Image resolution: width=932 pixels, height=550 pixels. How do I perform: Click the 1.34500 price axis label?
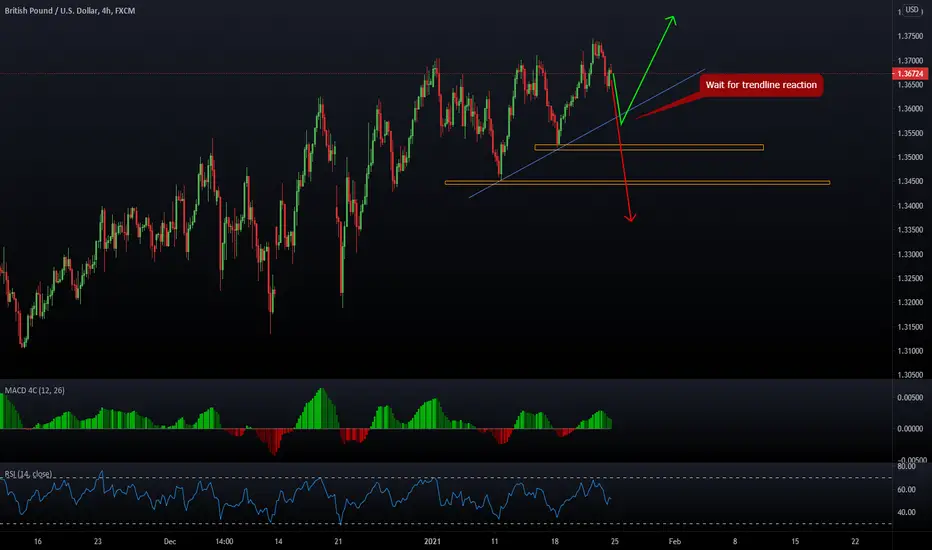pos(910,181)
